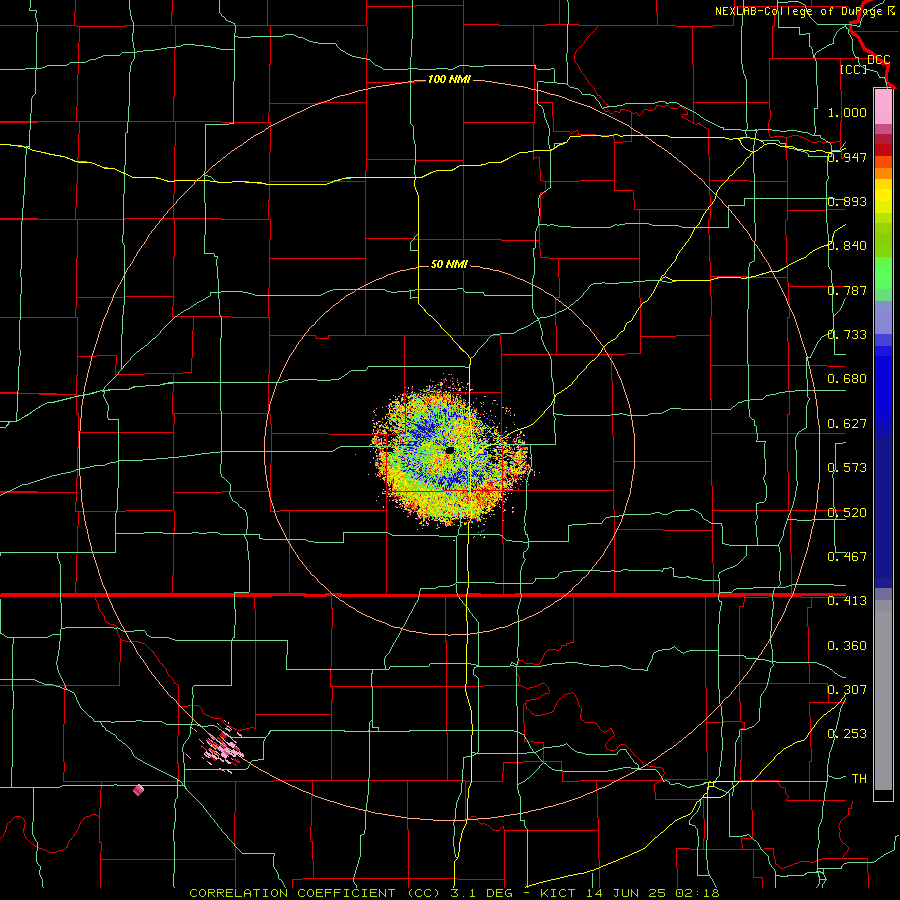The height and width of the screenshot is (900, 900).
Task: Select the 0.573 scale value
Action: pos(847,468)
